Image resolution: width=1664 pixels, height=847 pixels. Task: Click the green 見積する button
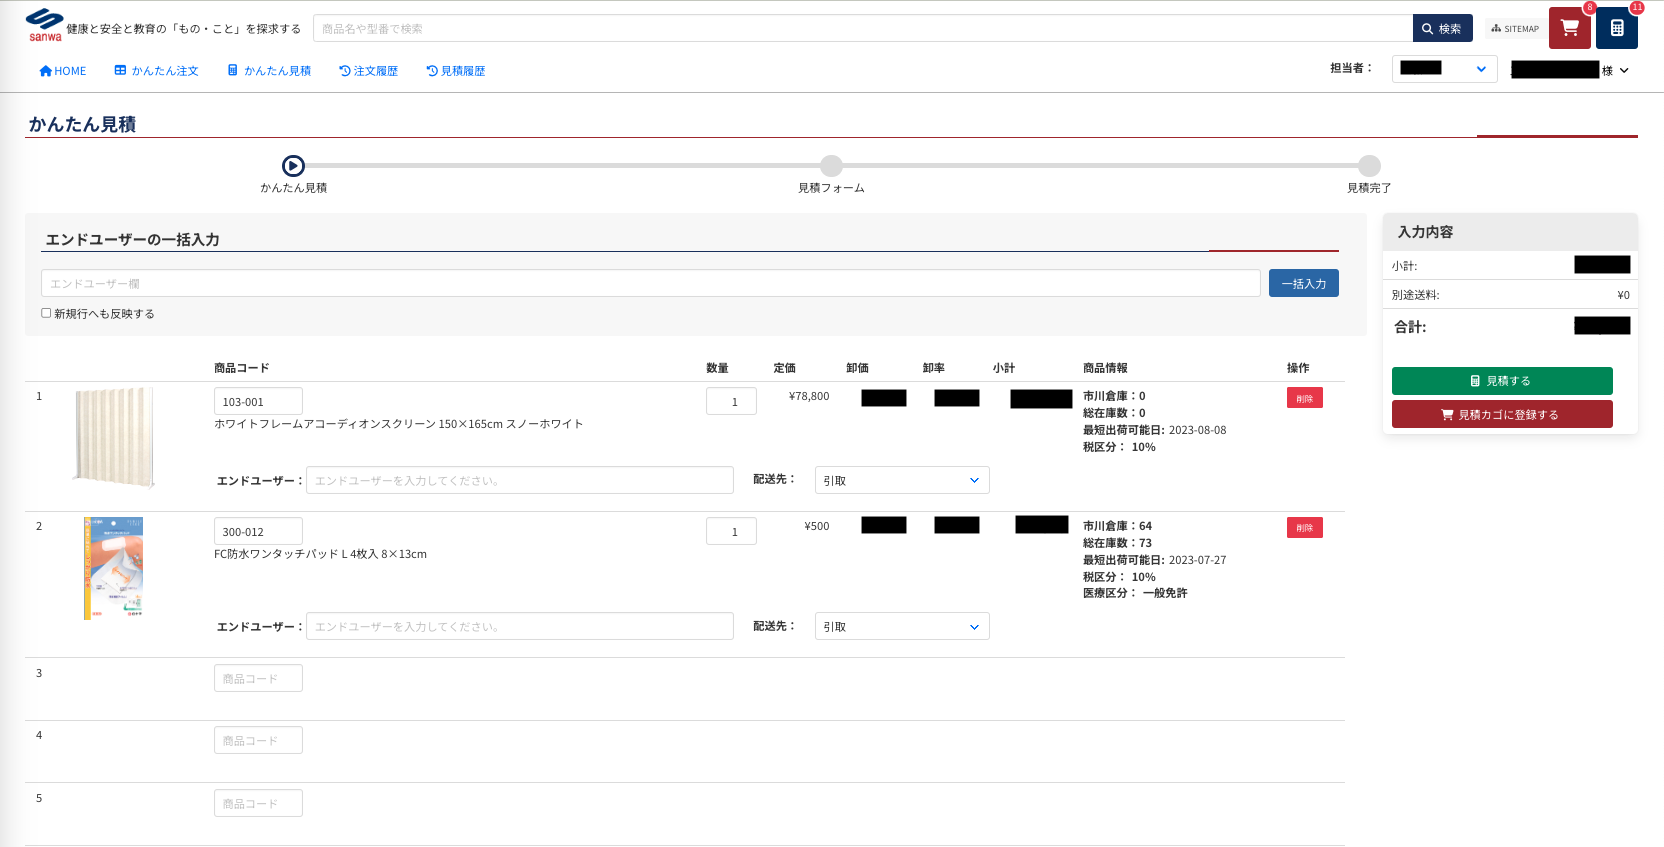click(x=1501, y=381)
